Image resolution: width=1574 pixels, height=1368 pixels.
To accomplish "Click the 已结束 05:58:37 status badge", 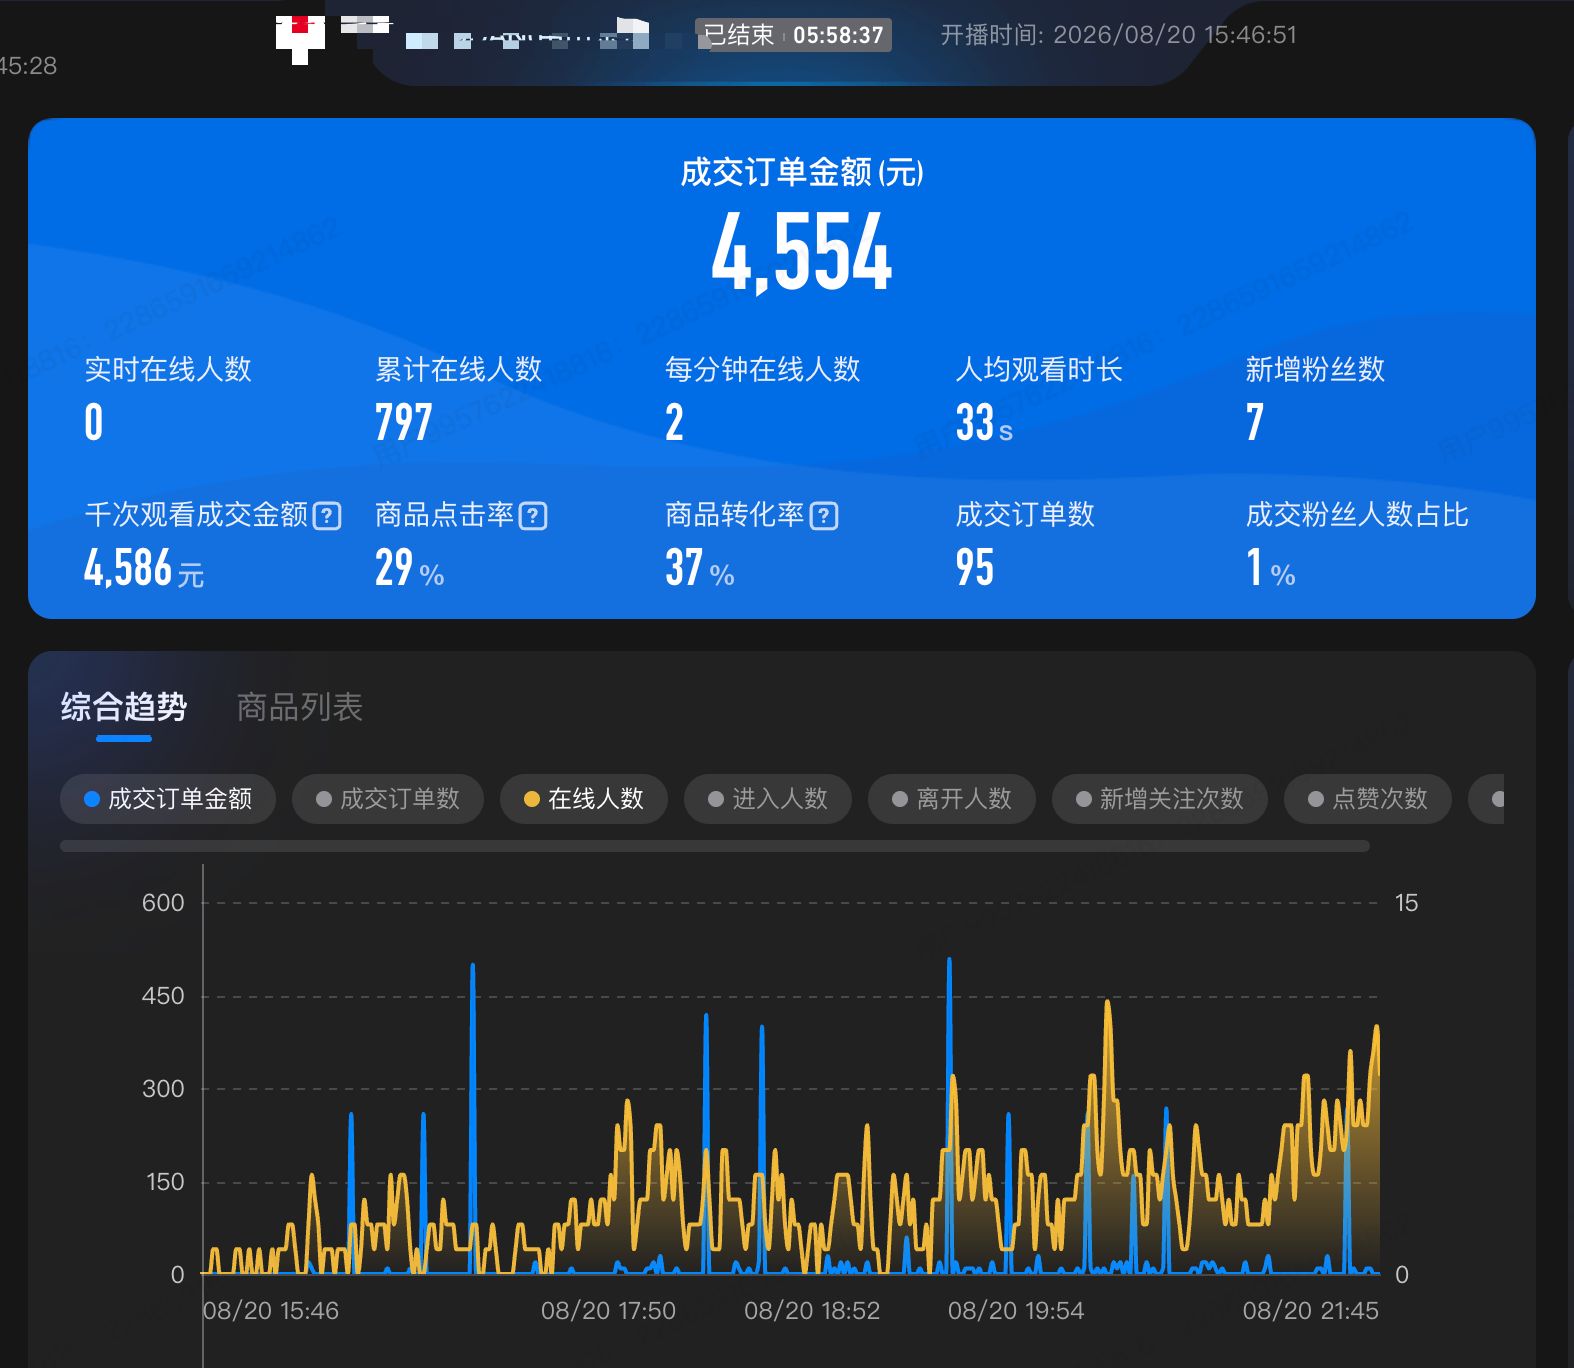I will [794, 35].
